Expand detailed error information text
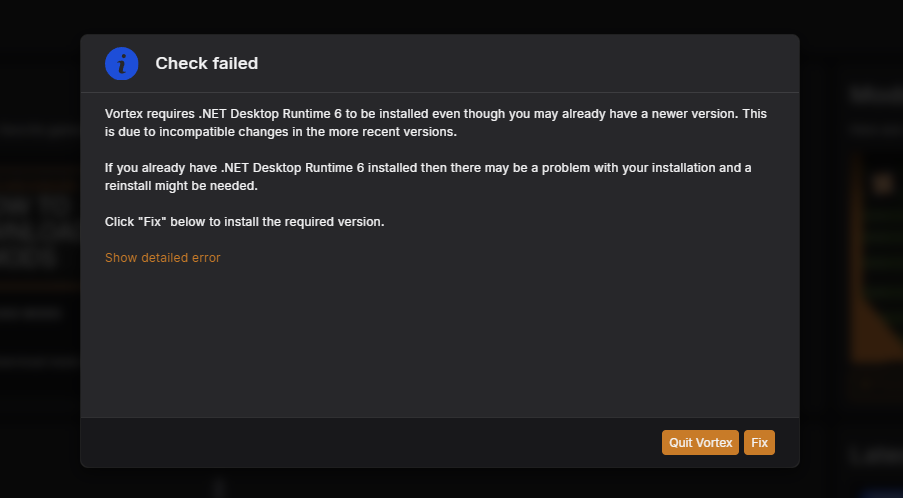This screenshot has width=903, height=498. 162,258
